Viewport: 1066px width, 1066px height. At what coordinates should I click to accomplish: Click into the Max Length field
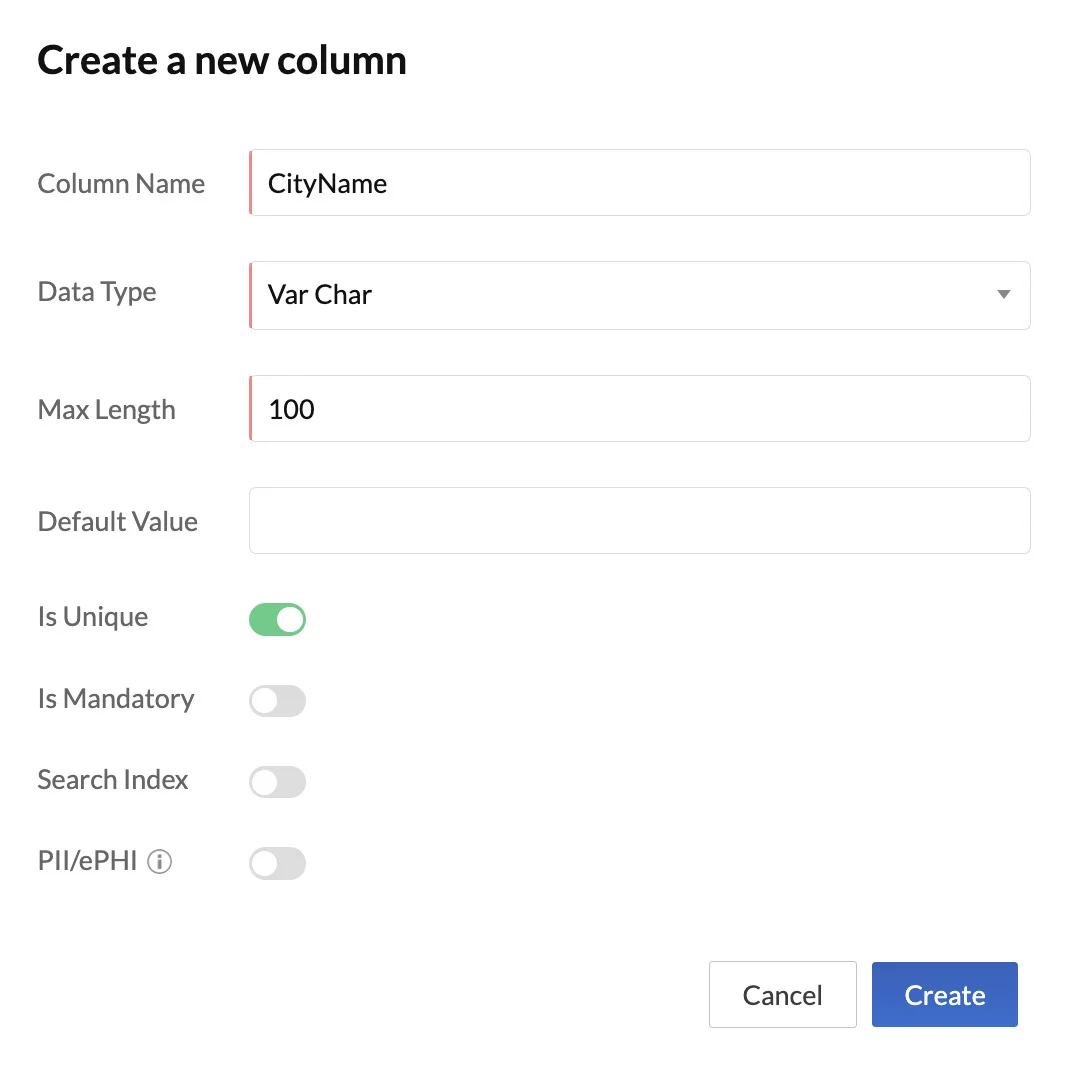(640, 409)
